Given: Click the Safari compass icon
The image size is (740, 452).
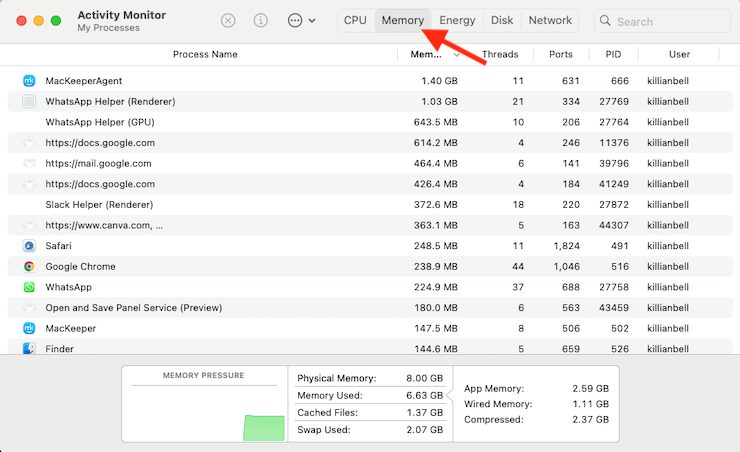Looking at the screenshot, I should [x=29, y=246].
